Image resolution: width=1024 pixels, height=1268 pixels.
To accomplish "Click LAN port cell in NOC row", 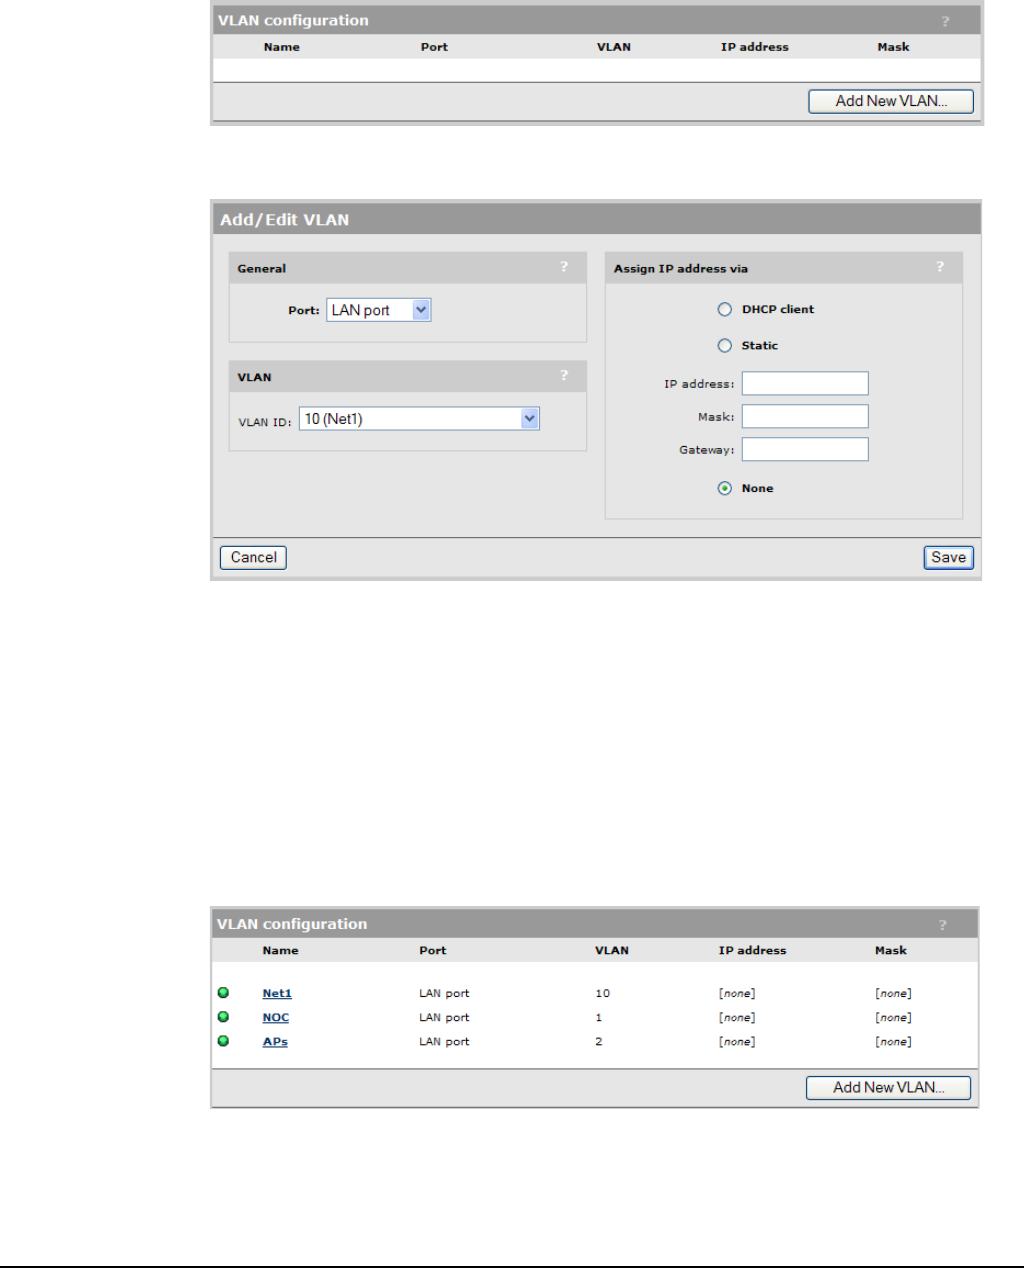I will [x=444, y=1018].
